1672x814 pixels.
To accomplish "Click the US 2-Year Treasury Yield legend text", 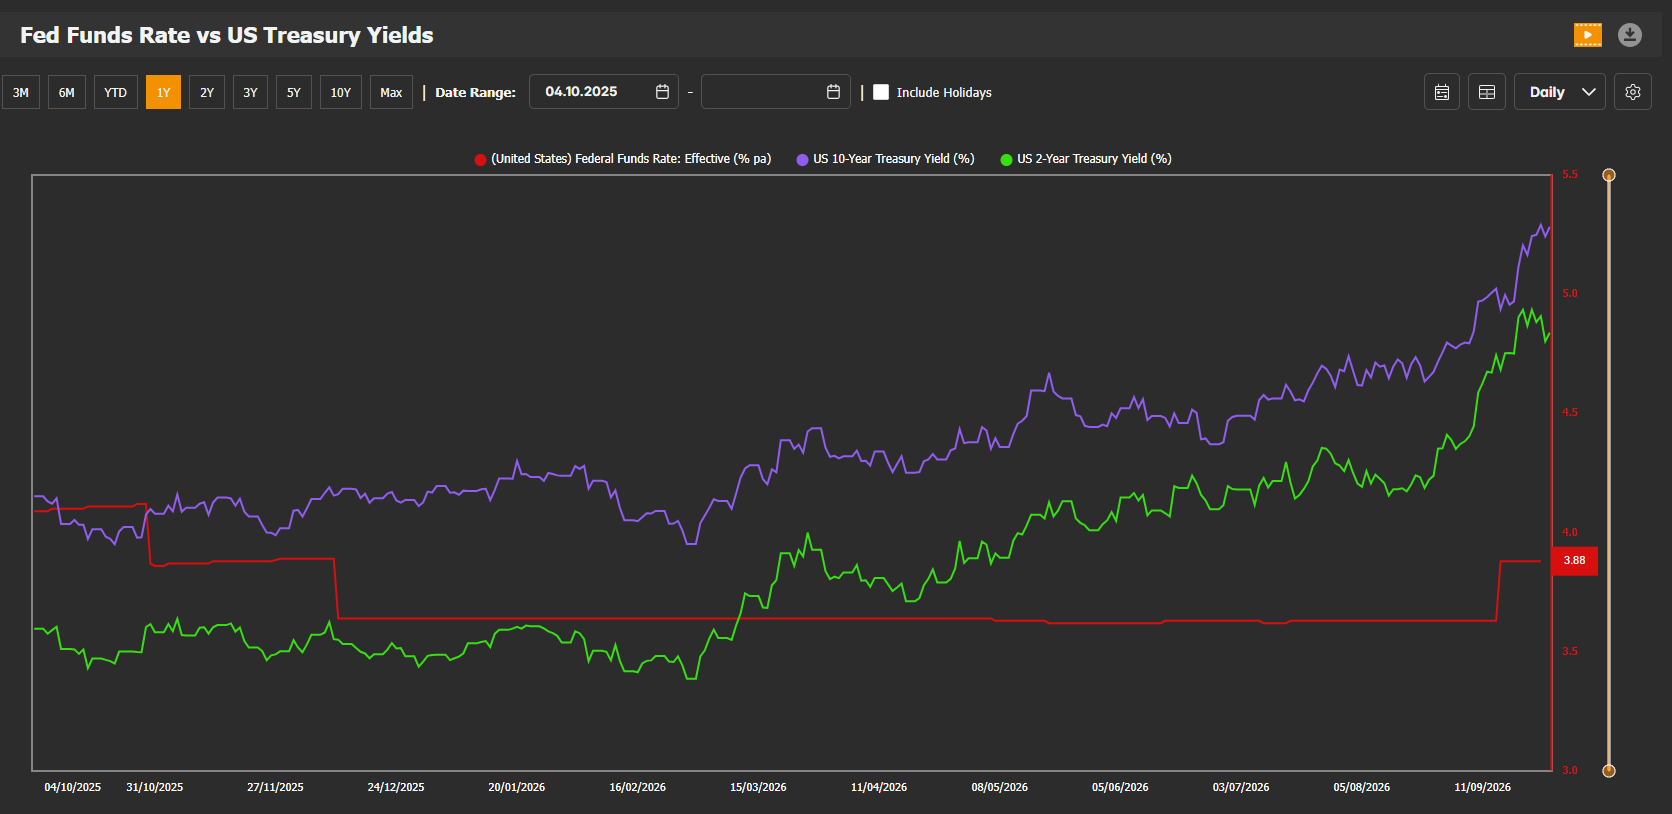I will pos(1094,159).
